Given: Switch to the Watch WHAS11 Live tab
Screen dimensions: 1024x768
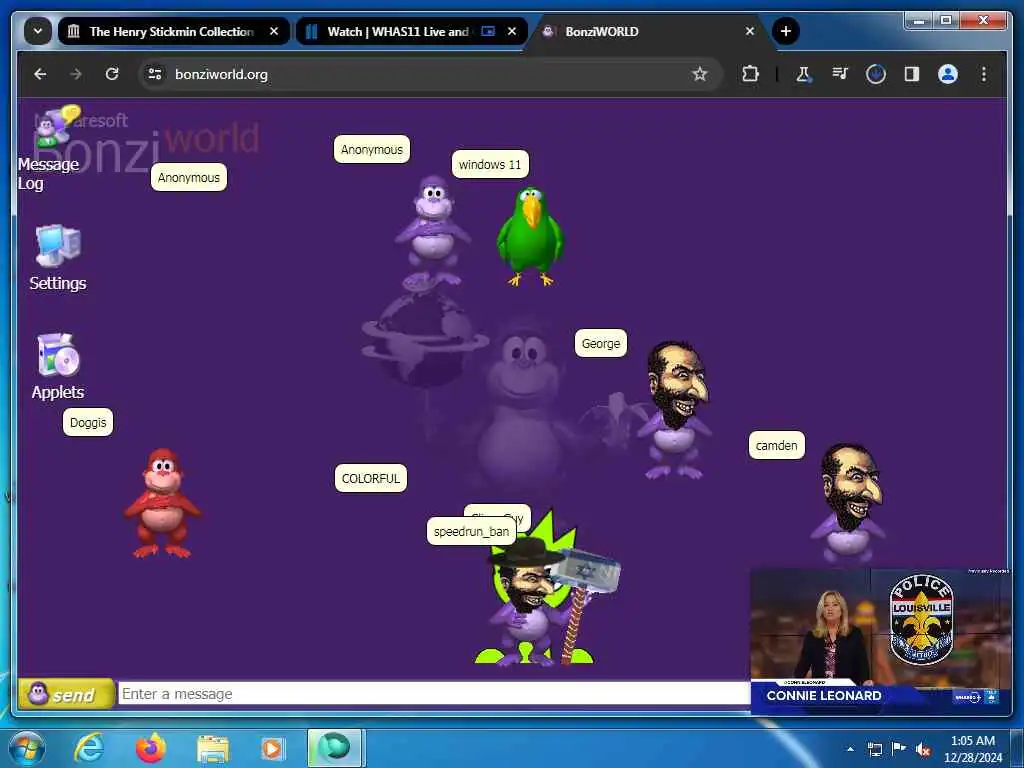Looking at the screenshot, I should [397, 31].
